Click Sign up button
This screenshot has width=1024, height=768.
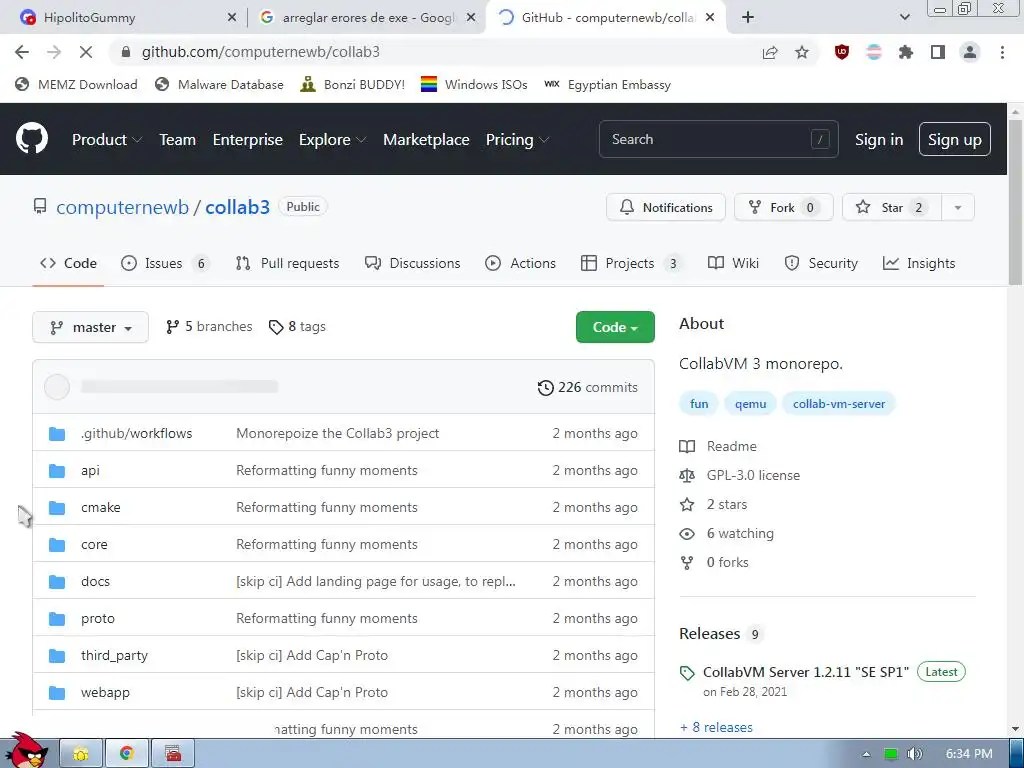[x=954, y=140]
